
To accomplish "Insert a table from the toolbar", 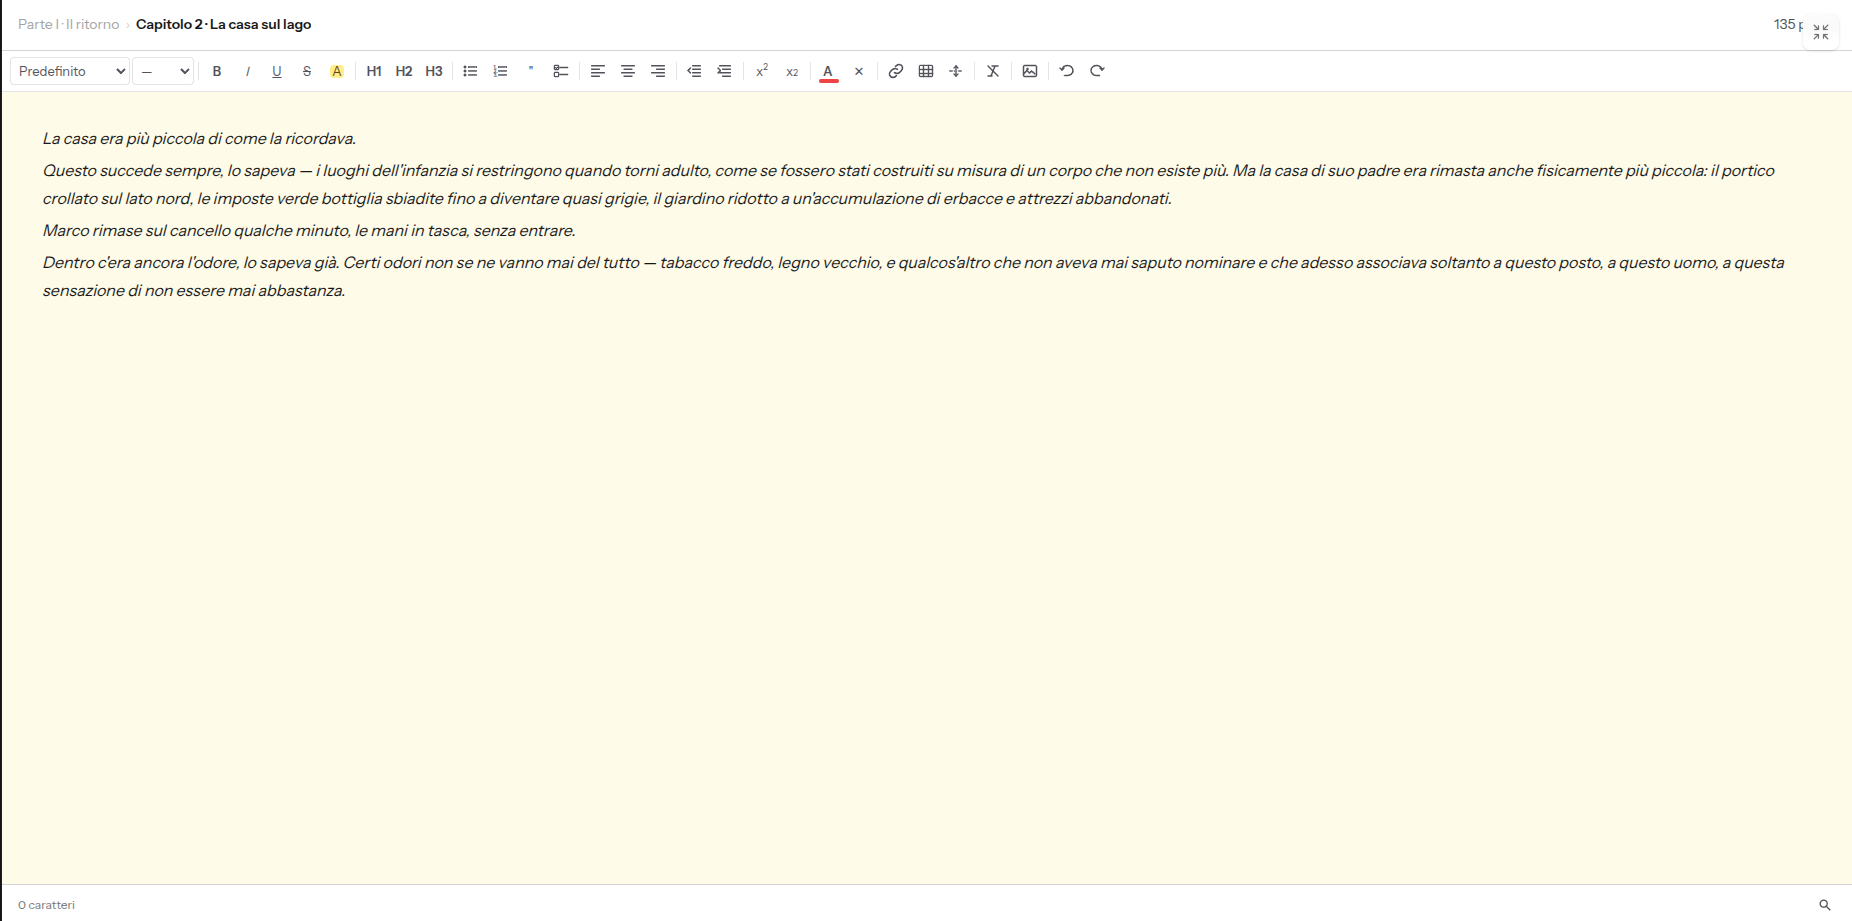I will click(x=926, y=71).
